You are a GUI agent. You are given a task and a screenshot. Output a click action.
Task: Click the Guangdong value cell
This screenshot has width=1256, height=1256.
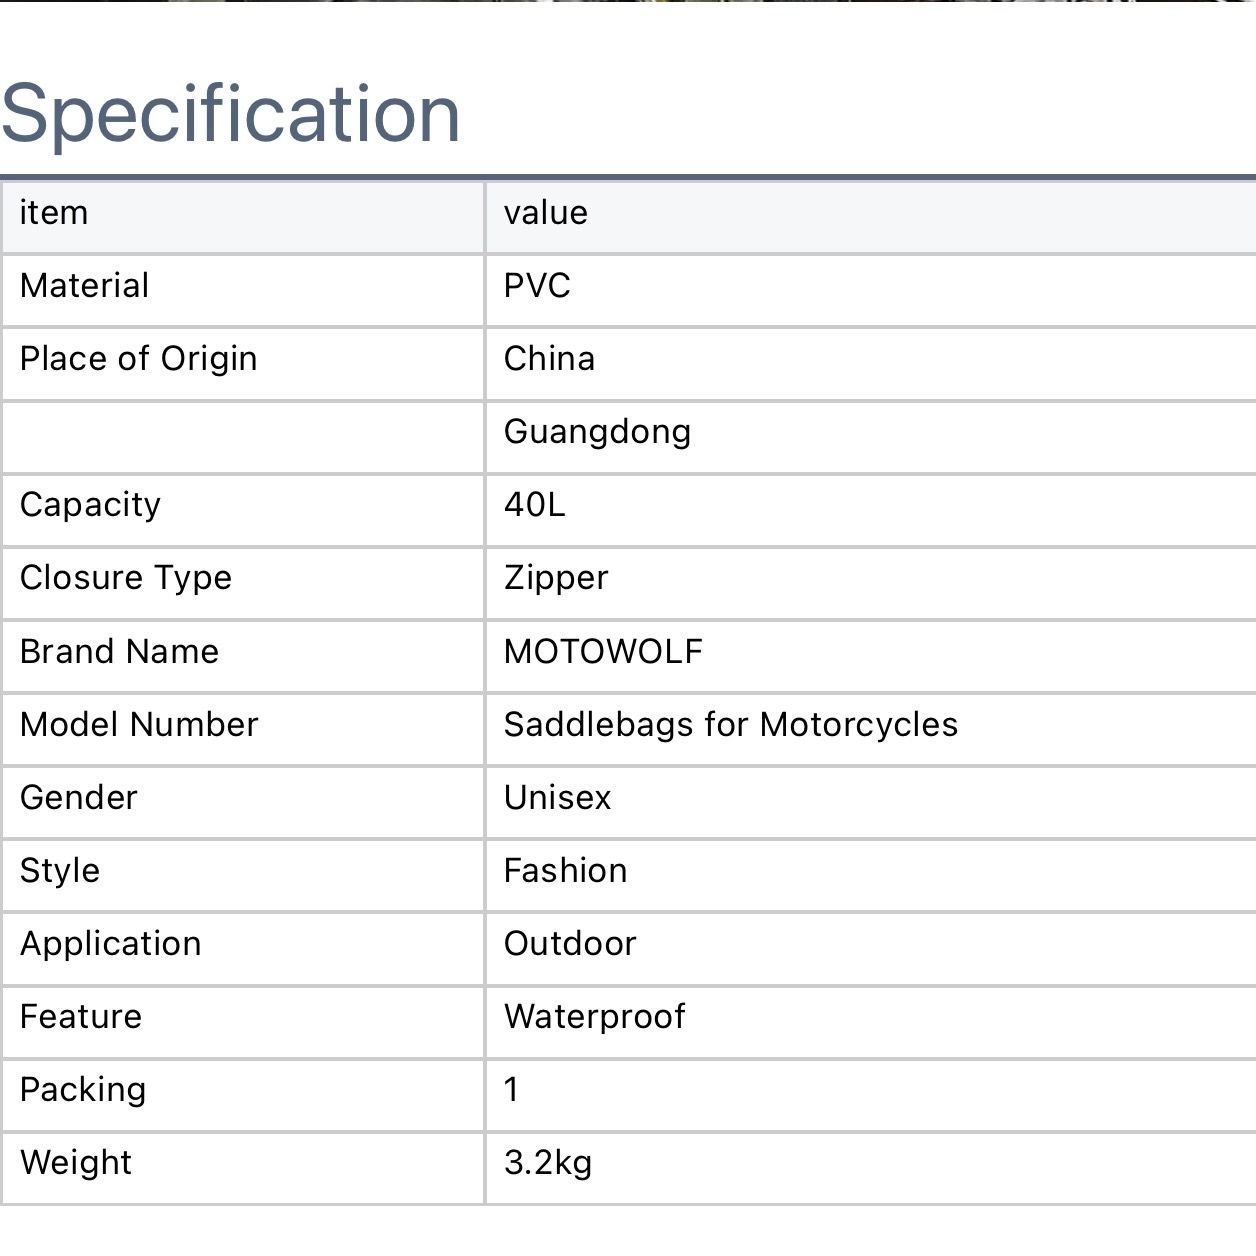pos(597,432)
